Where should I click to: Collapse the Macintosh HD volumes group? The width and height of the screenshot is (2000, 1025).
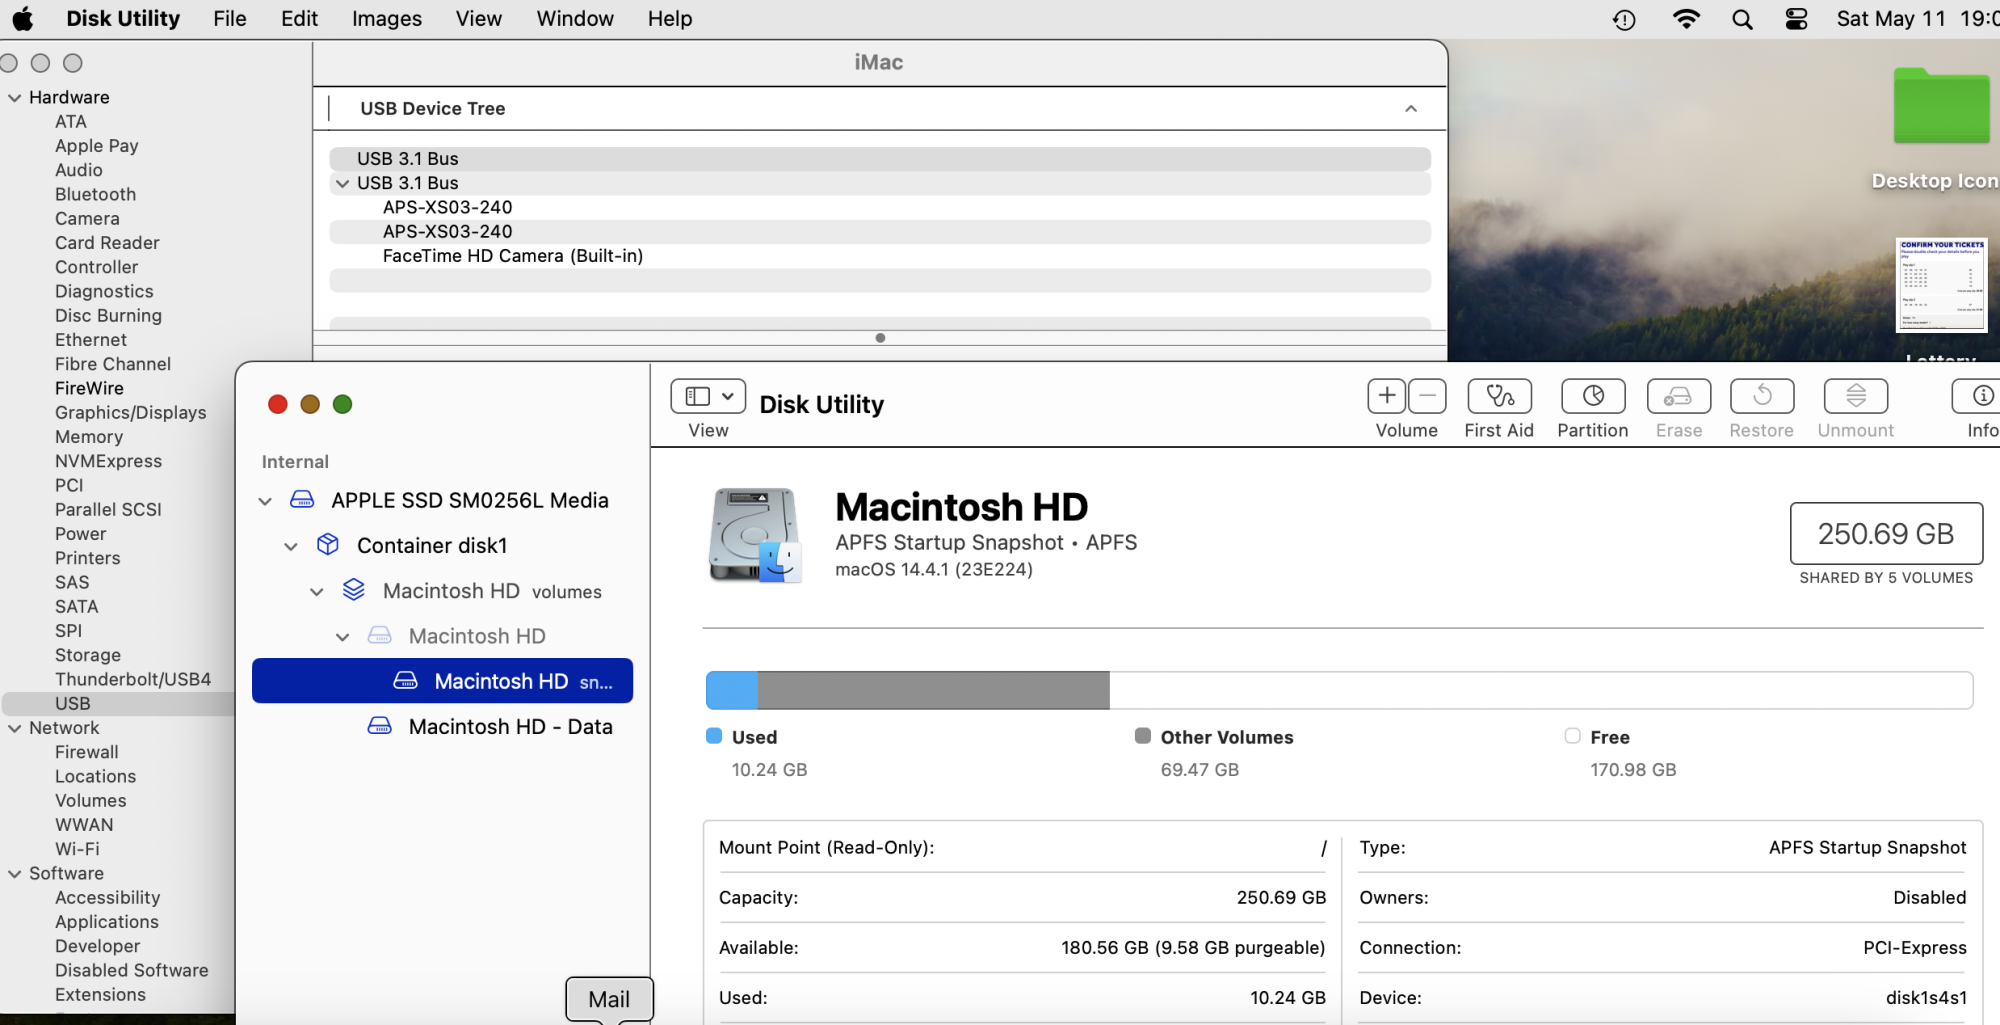click(317, 592)
